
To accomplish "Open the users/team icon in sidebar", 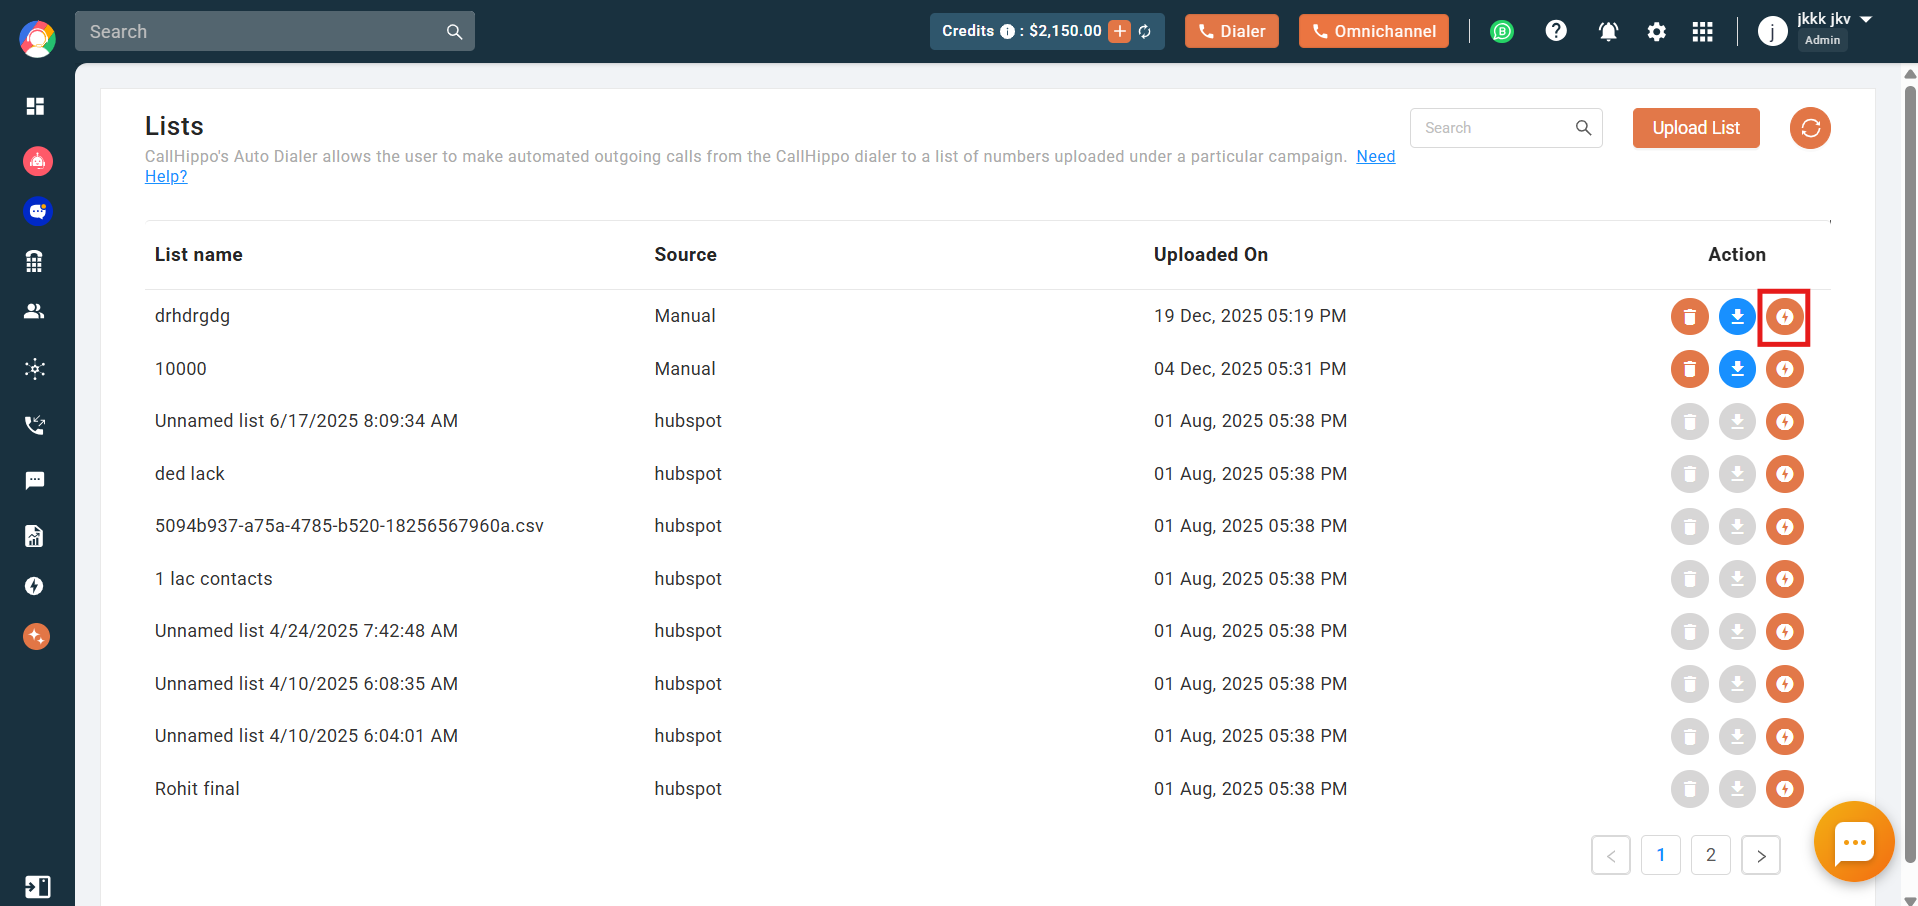I will pos(35,311).
